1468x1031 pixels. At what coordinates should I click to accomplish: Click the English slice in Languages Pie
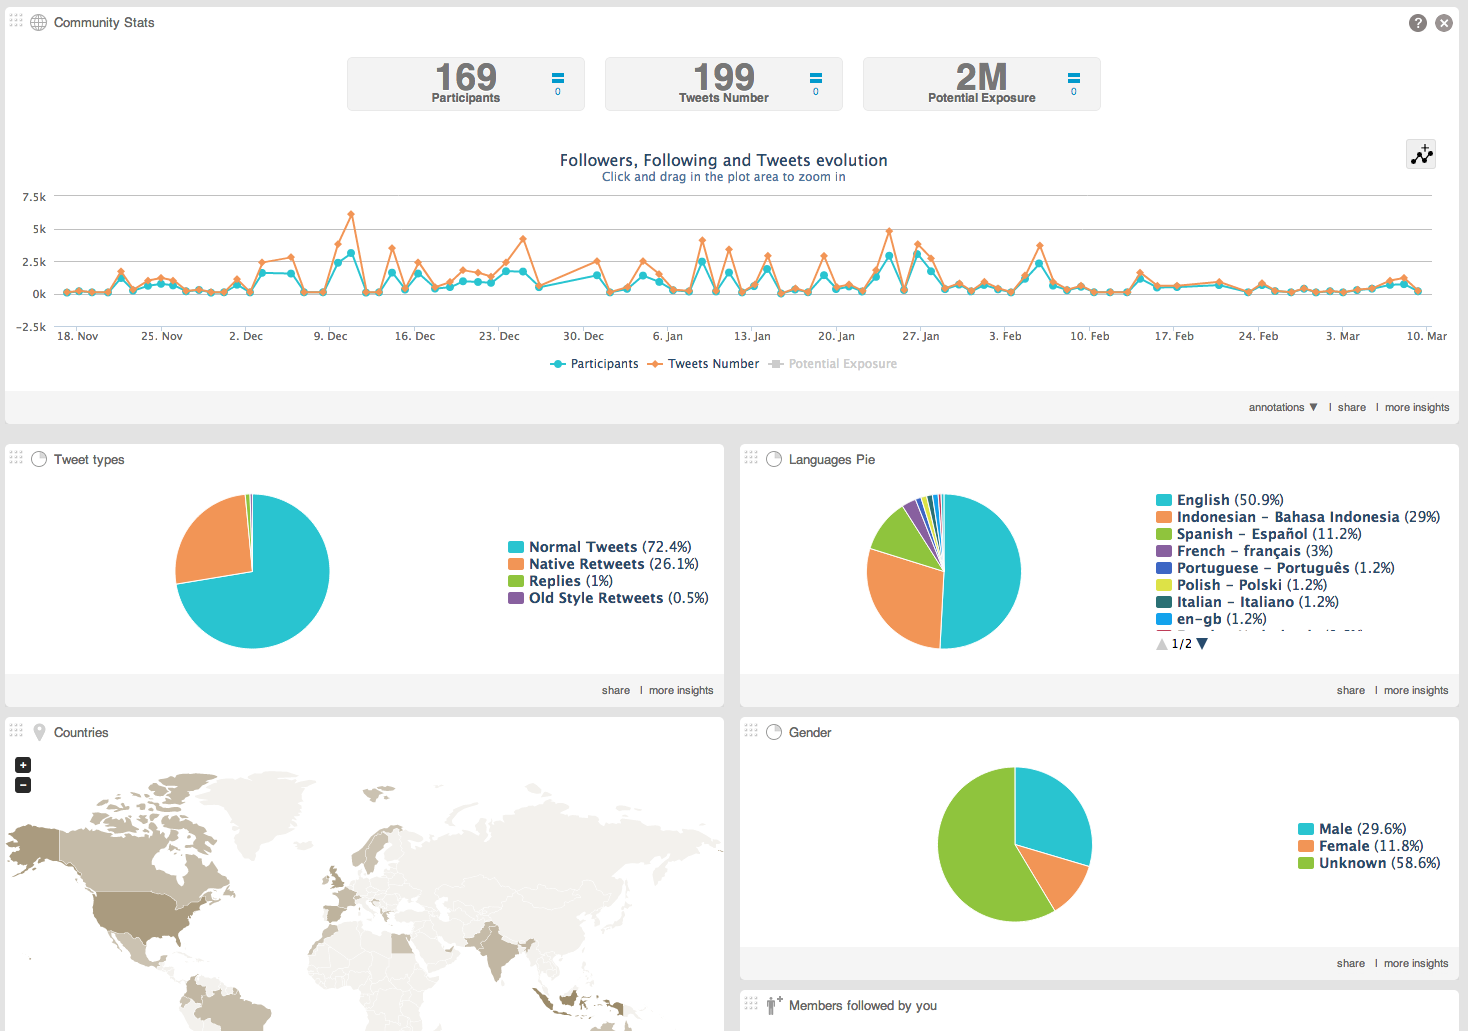pyautogui.click(x=982, y=572)
